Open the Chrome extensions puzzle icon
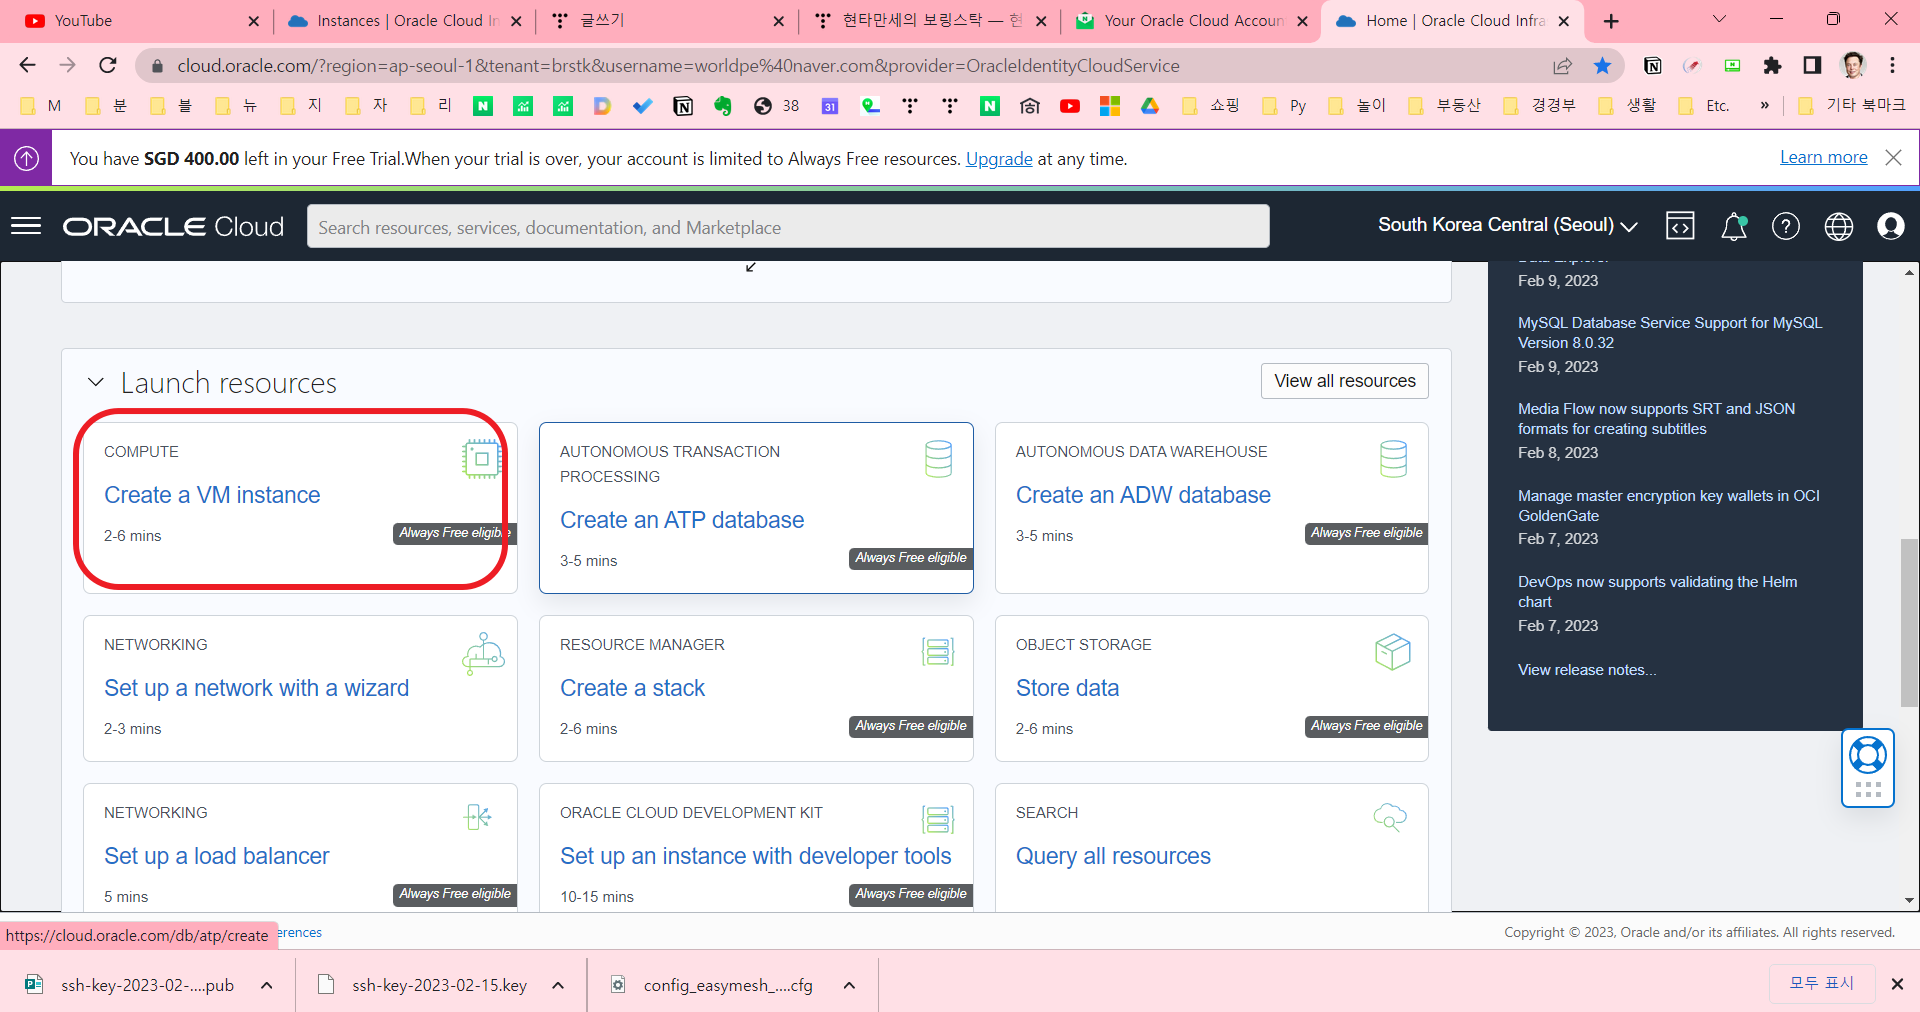 (1772, 66)
